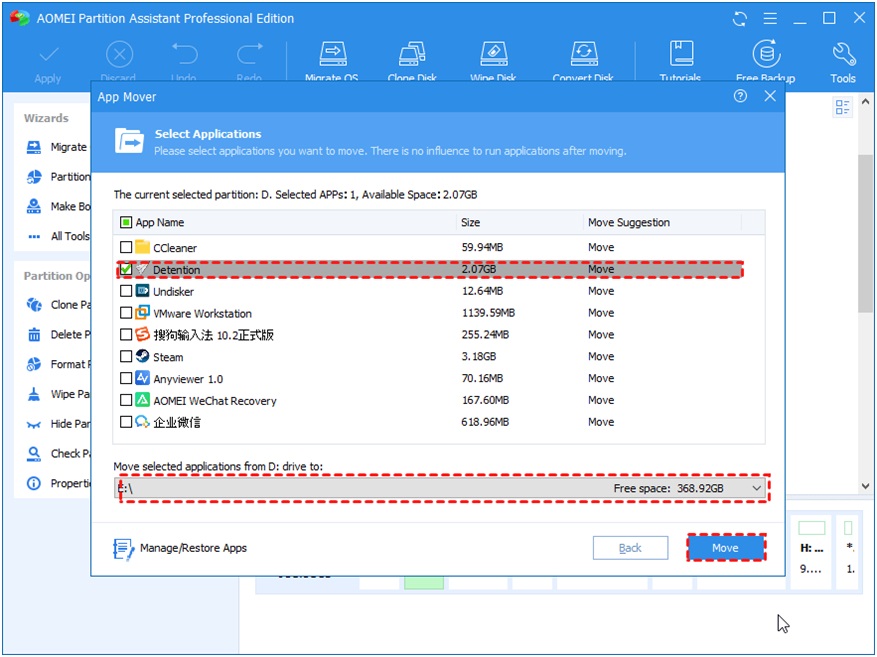Open the title bar hamburger menu
Viewport: 877px width, 657px height.
click(x=769, y=19)
